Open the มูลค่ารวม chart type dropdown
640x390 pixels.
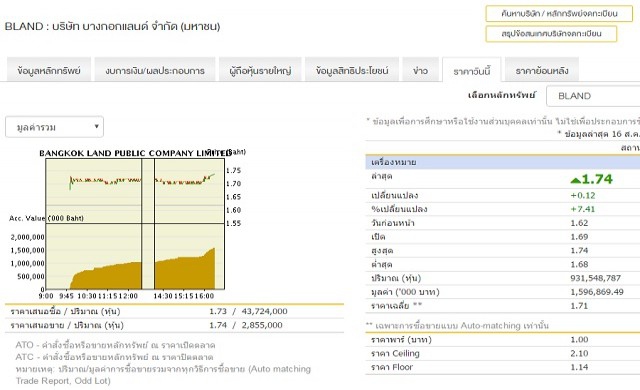pyautogui.click(x=54, y=127)
